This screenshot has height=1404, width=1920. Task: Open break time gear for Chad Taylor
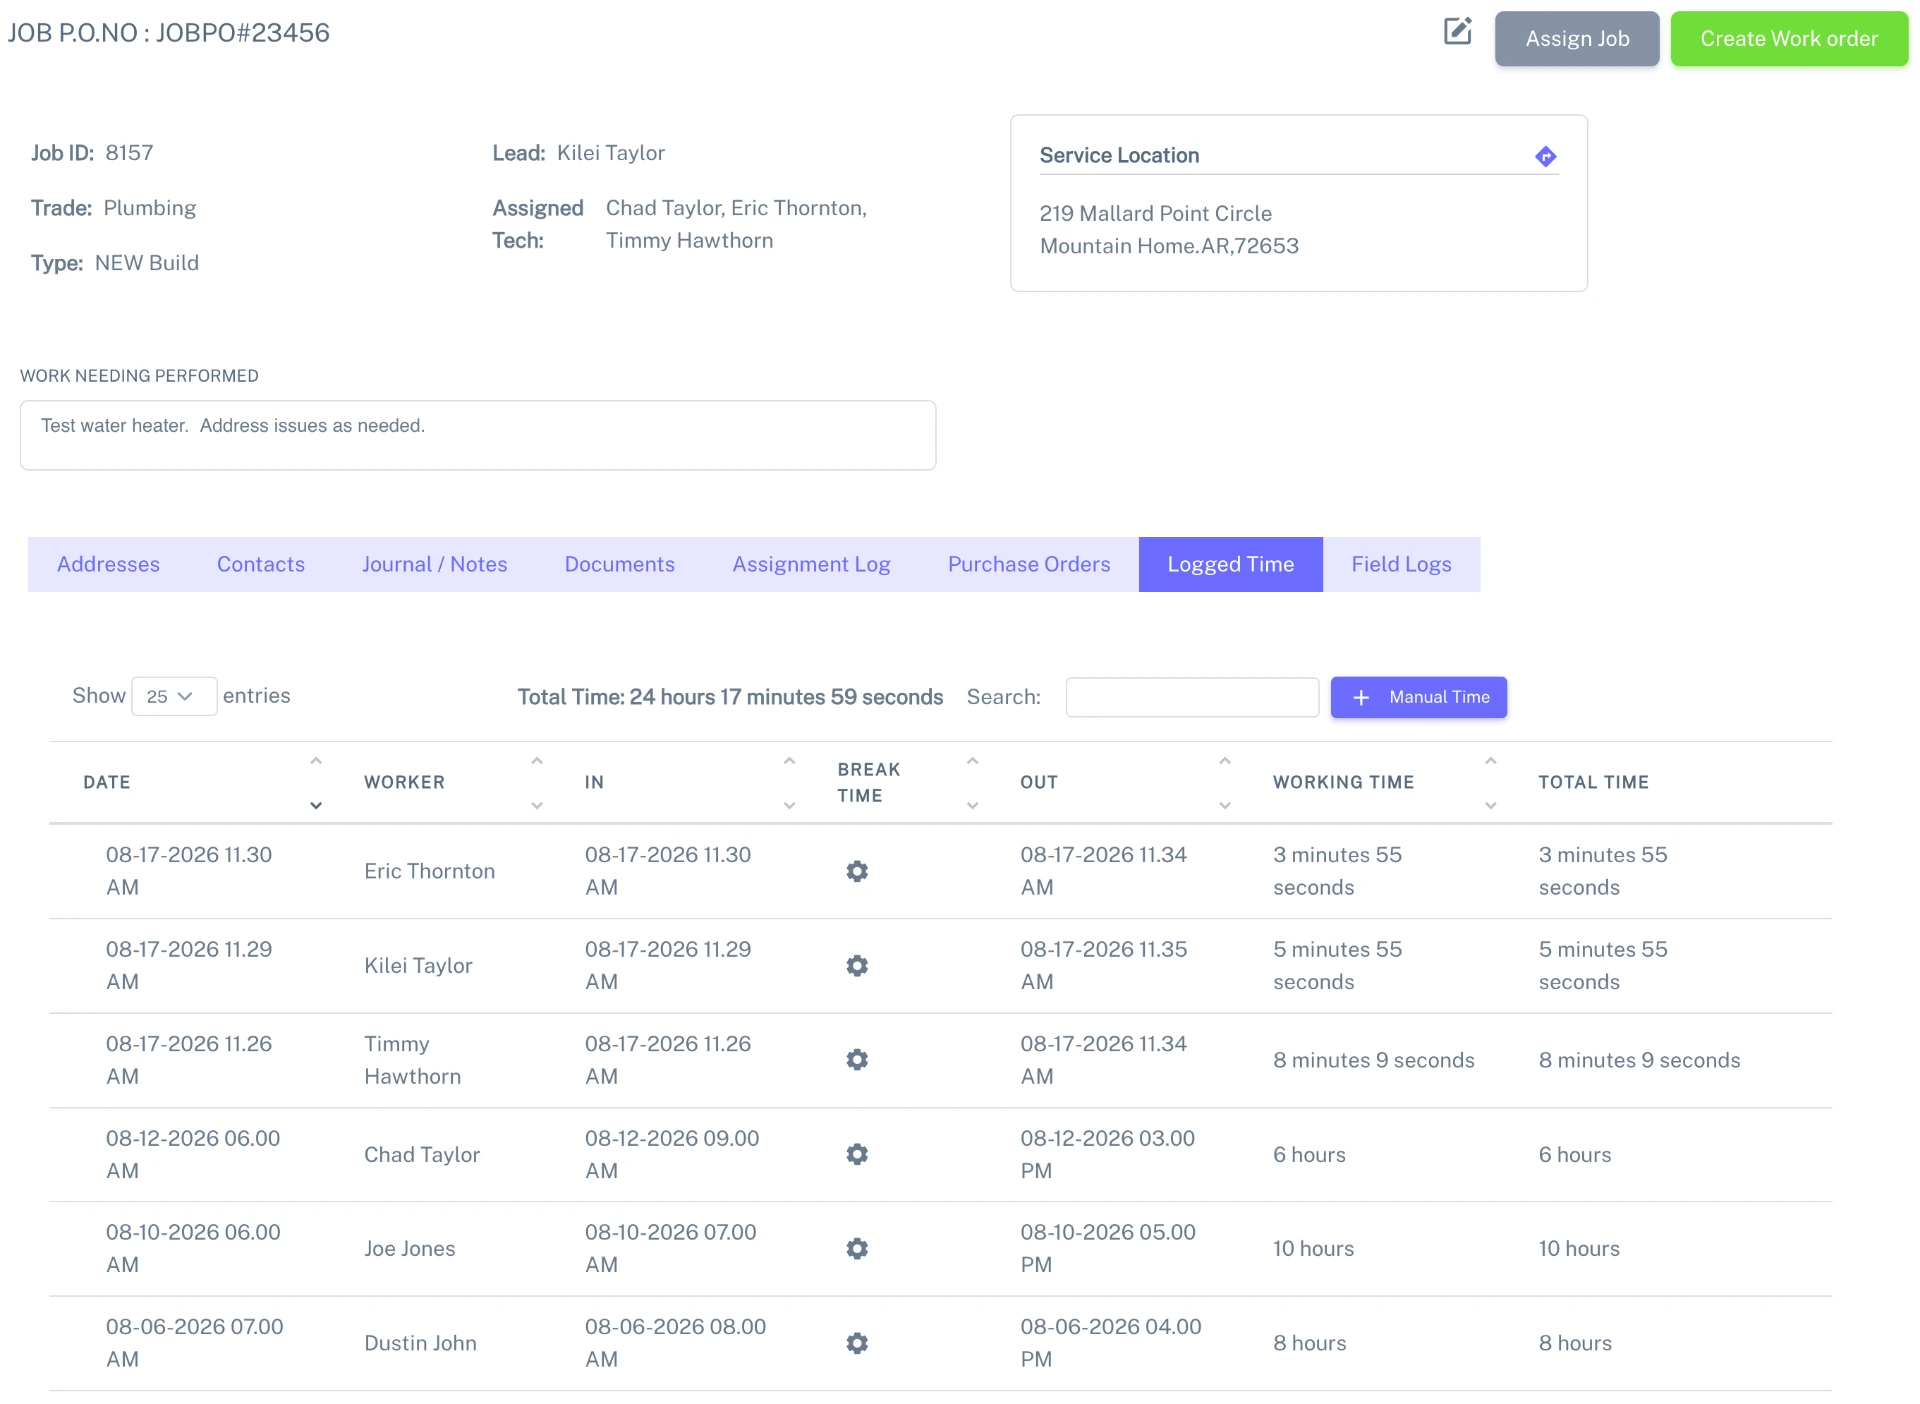[x=857, y=1154]
